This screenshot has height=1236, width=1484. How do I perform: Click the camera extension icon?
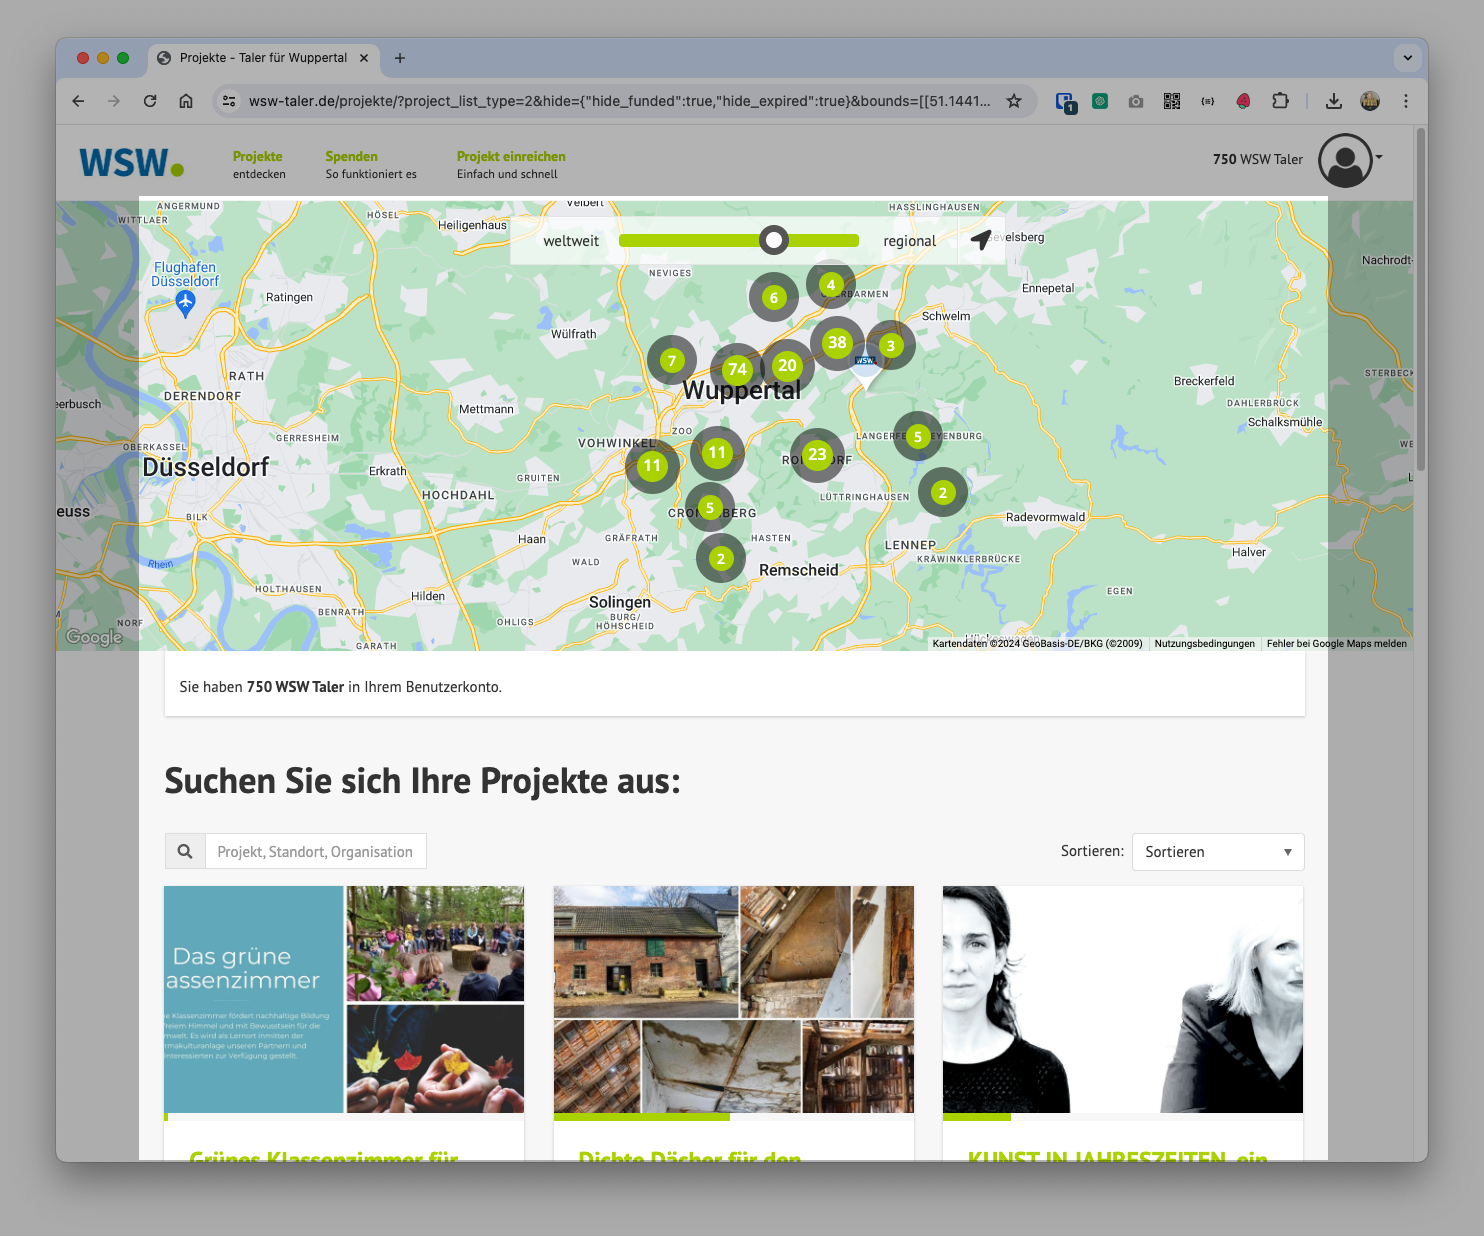[x=1136, y=101]
